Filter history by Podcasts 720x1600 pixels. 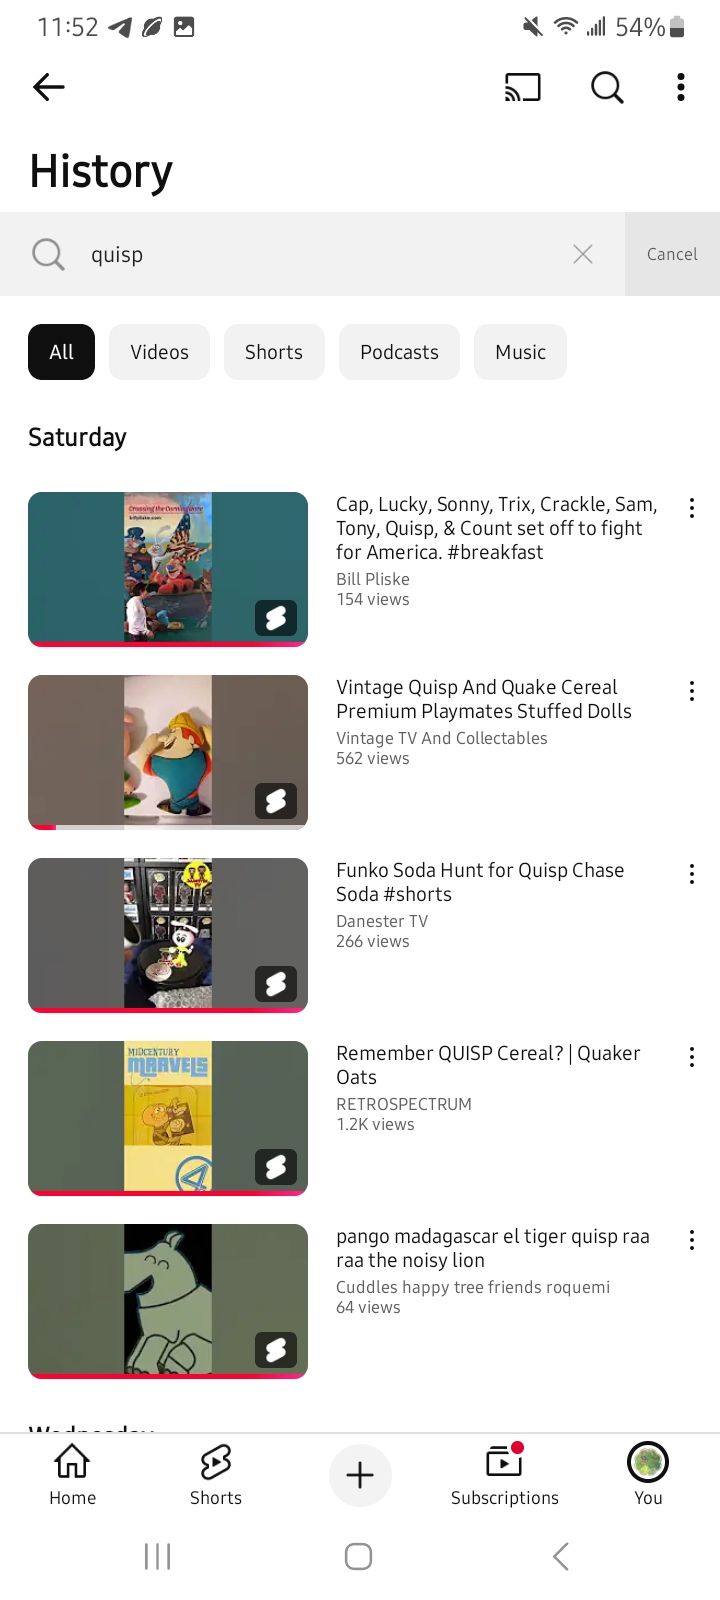[399, 352]
